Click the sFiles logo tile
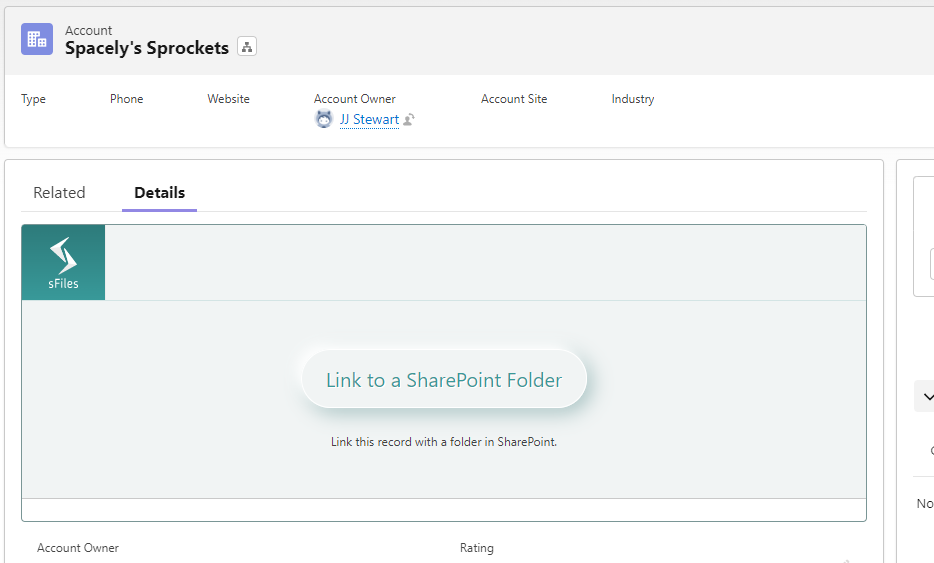Viewport: 934px width, 563px height. point(63,263)
